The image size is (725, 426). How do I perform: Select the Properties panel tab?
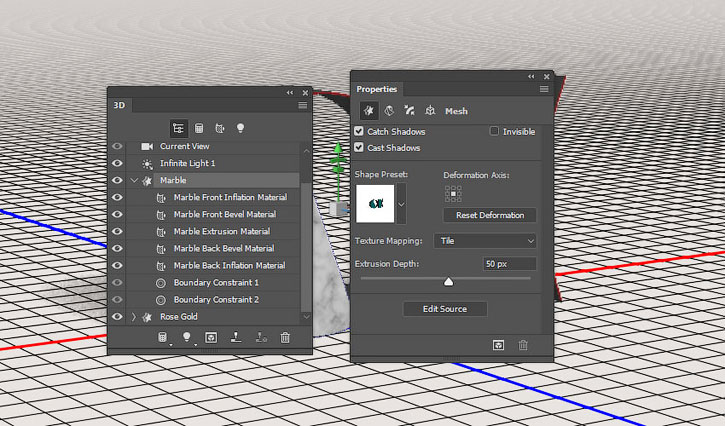[376, 89]
